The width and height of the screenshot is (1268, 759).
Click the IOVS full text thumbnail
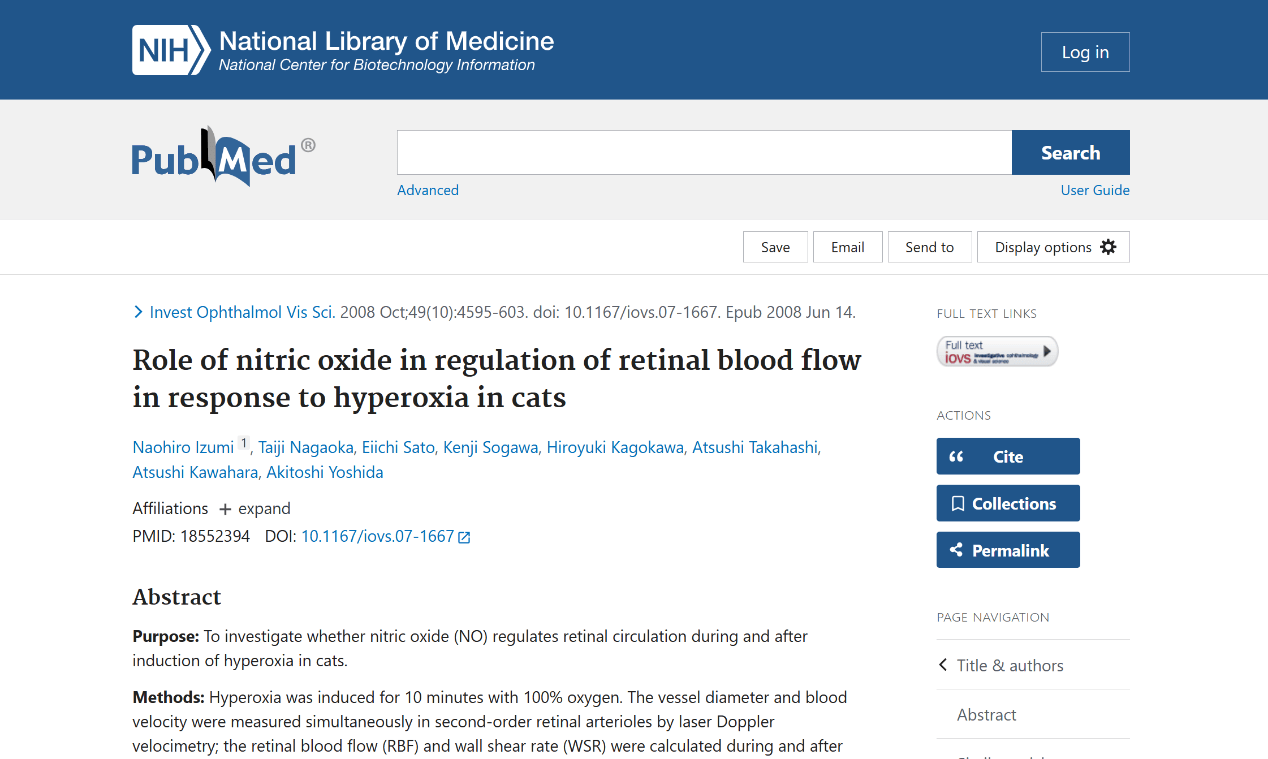997,351
